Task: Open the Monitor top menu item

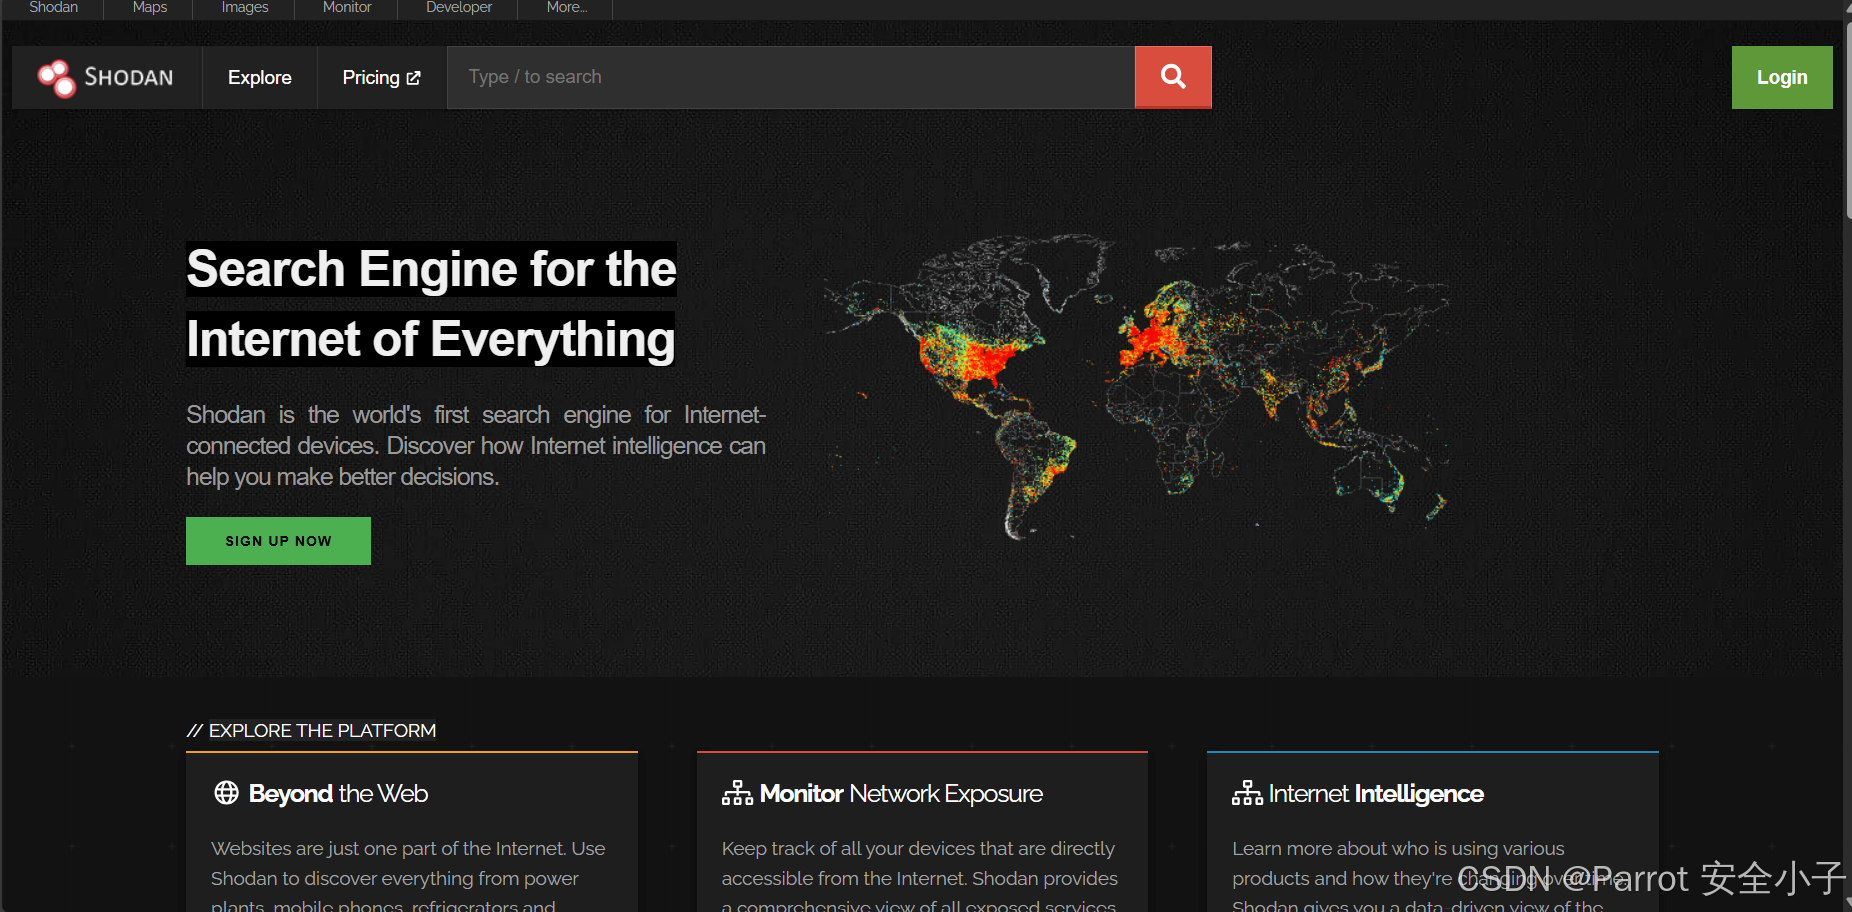Action: (x=347, y=7)
